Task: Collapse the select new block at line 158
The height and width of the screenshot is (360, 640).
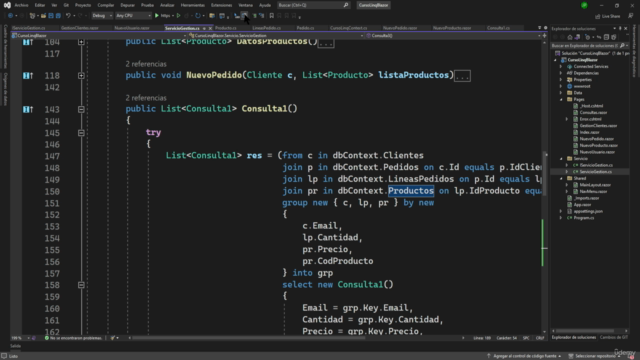Action: tap(81, 285)
